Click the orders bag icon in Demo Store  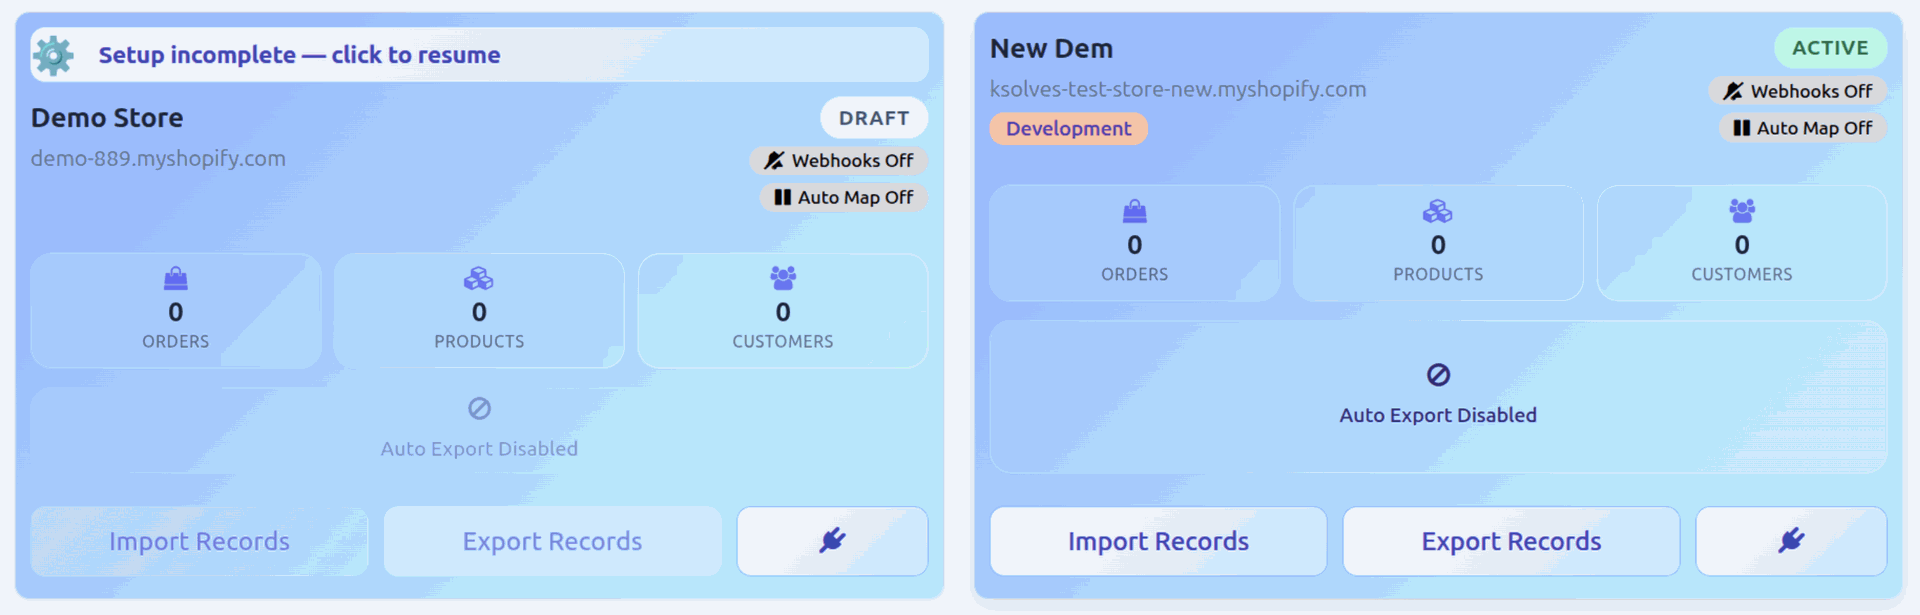pos(176,278)
